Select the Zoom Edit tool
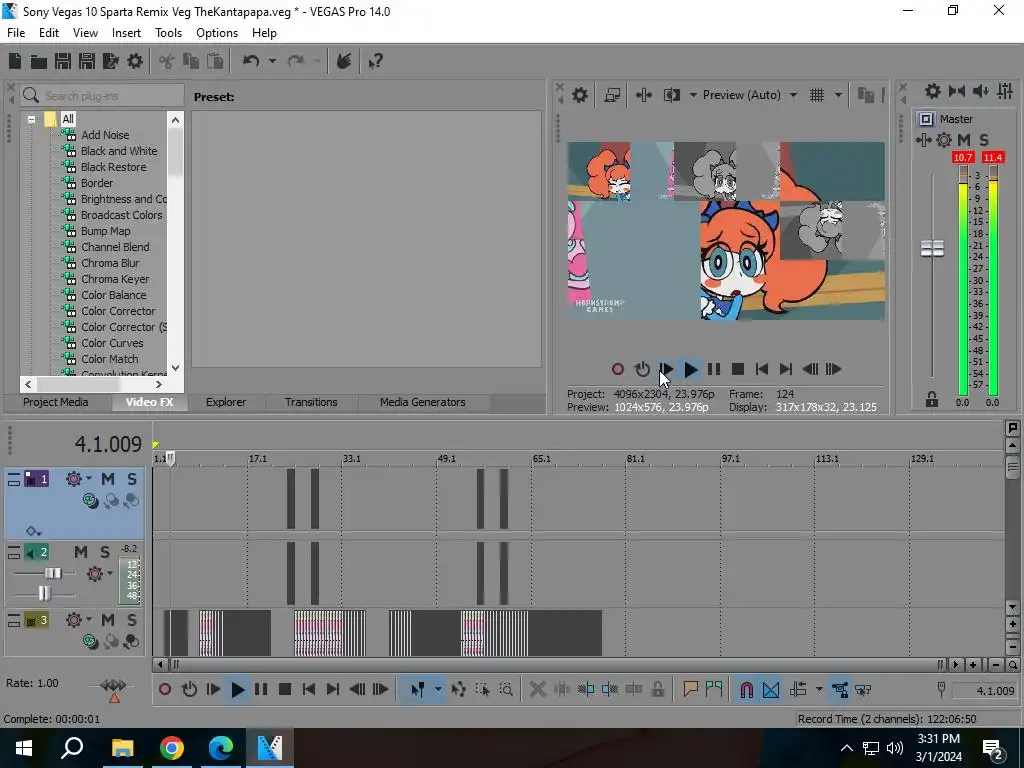The image size is (1024, 768). tap(506, 690)
